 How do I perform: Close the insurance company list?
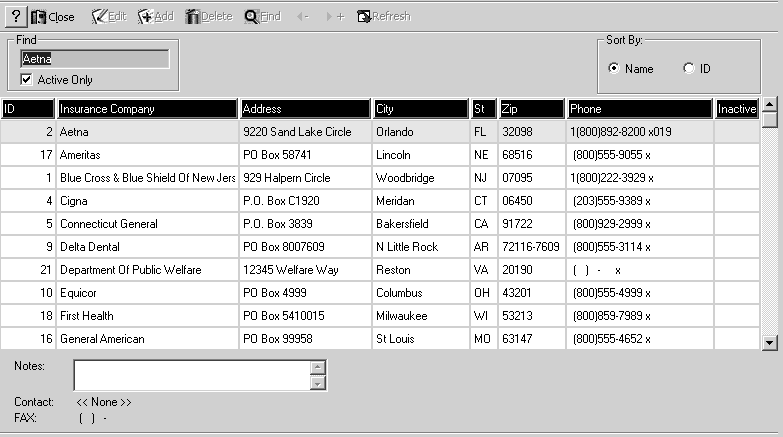[x=52, y=17]
